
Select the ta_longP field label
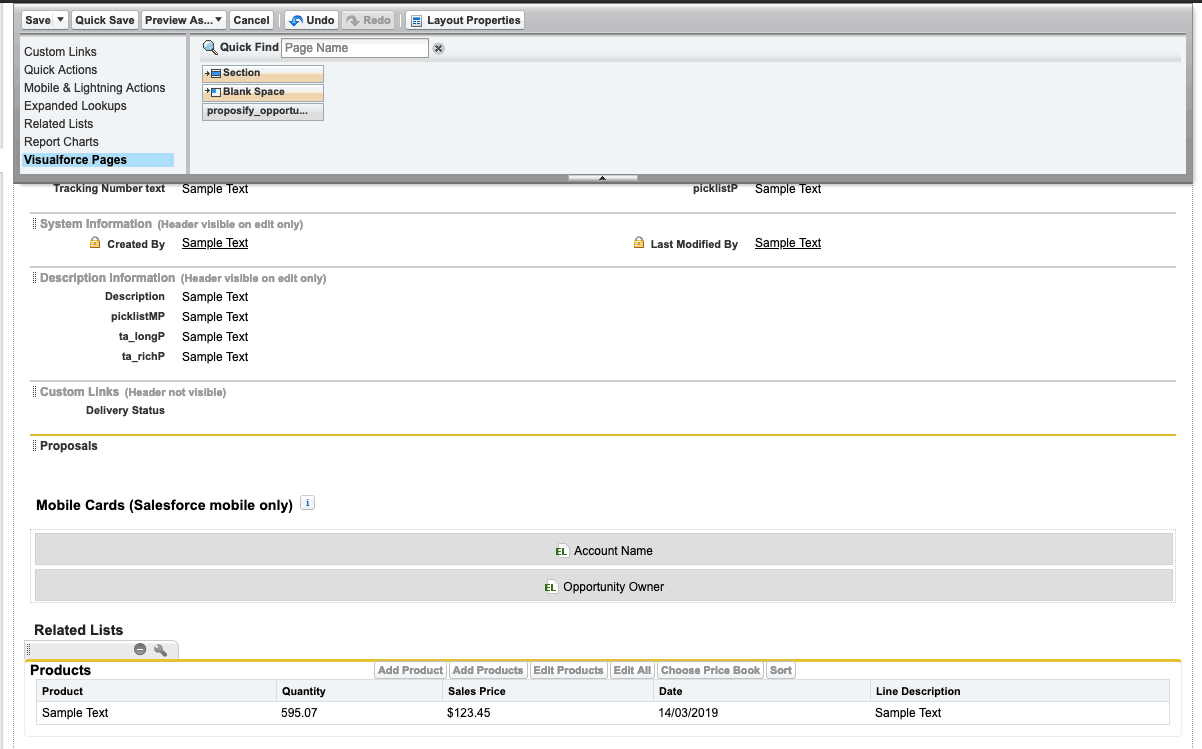coord(142,337)
